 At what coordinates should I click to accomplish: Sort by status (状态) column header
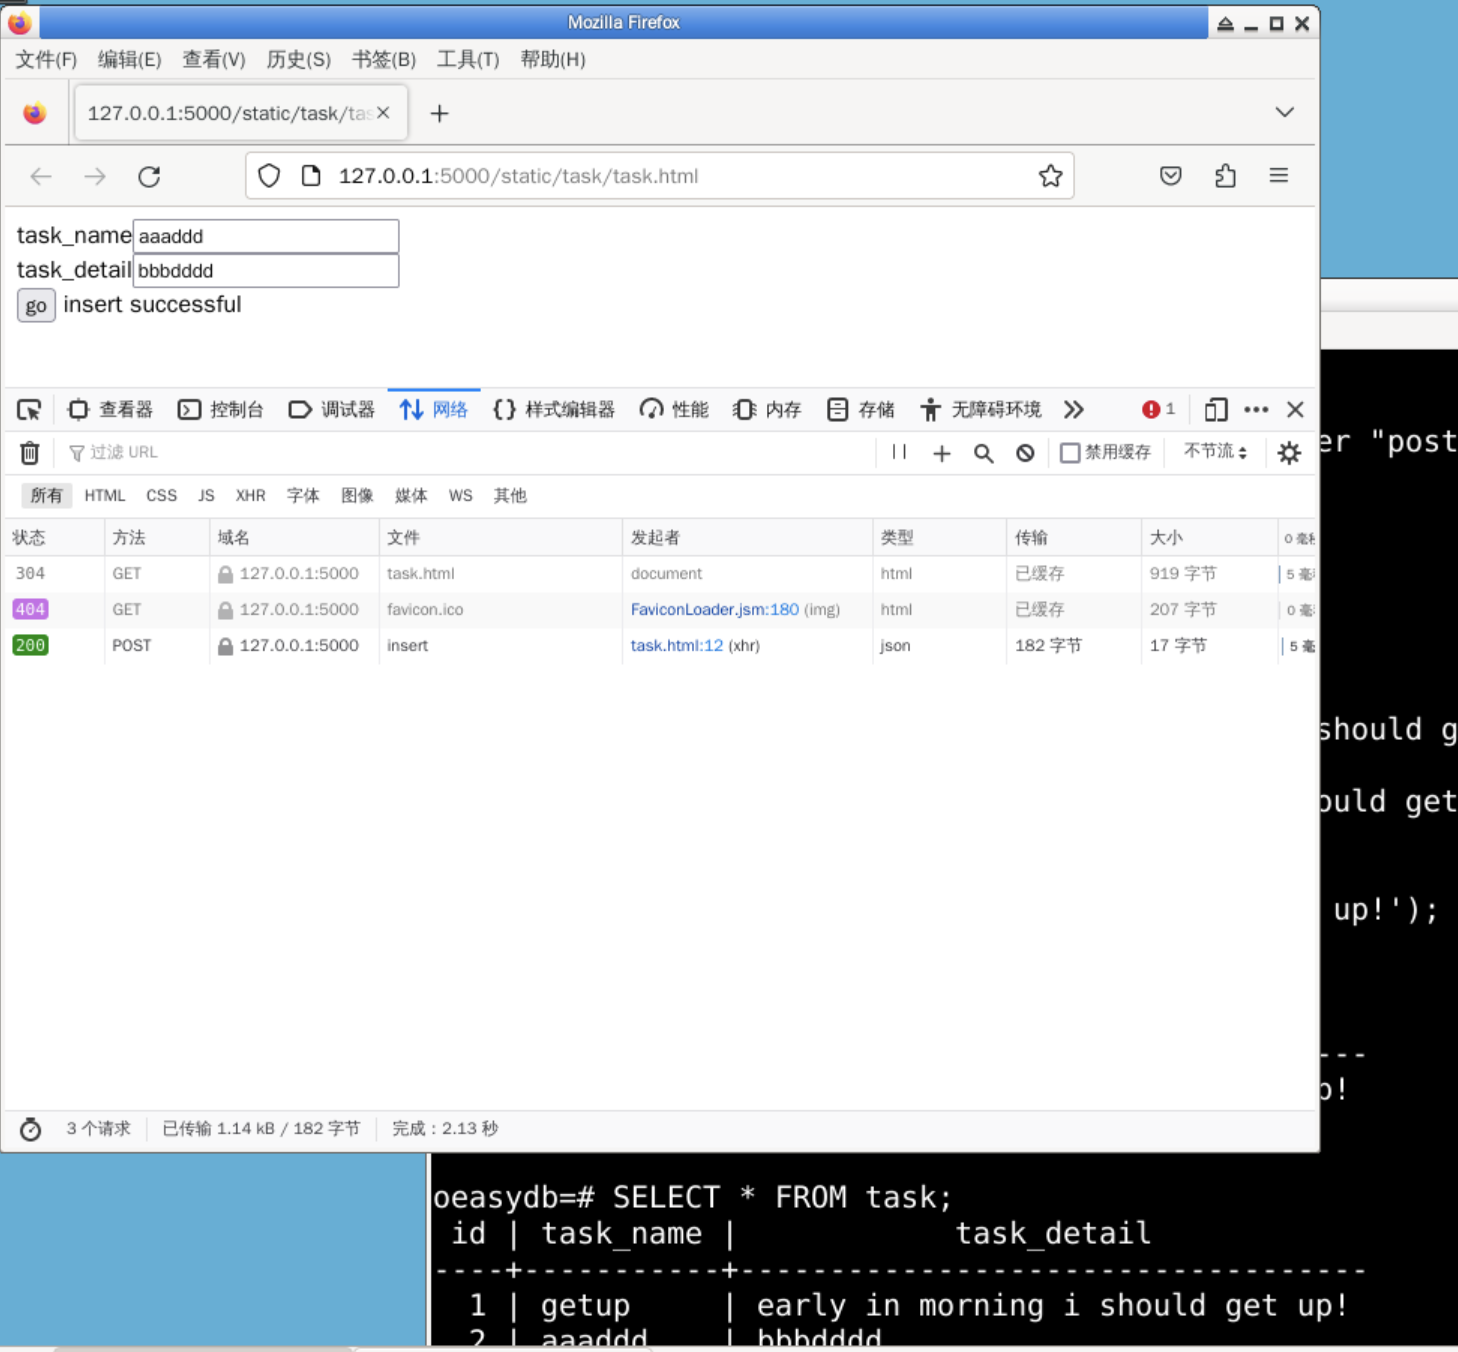(x=54, y=538)
